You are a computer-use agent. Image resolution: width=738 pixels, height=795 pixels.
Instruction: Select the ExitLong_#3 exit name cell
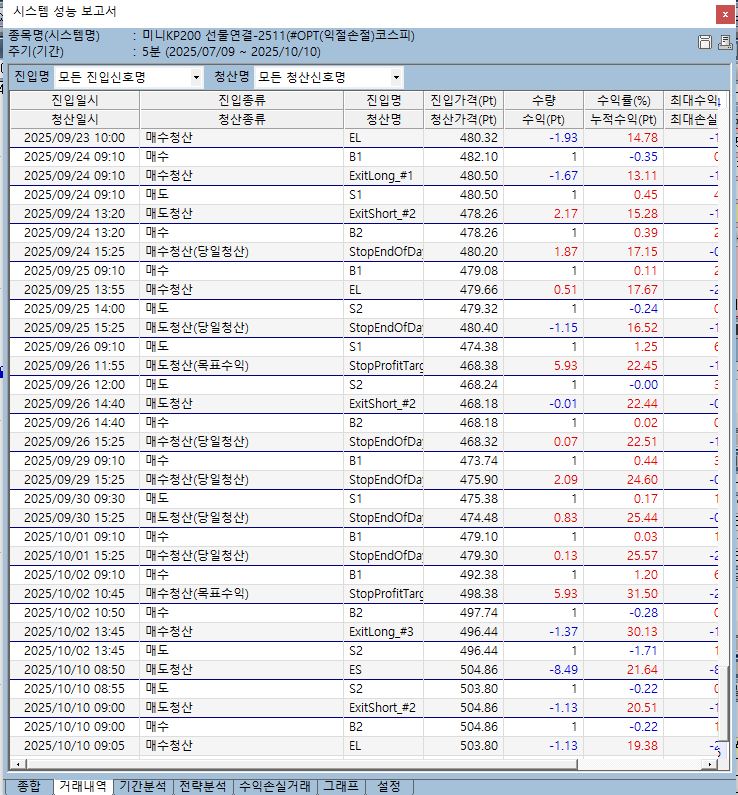coord(383,631)
